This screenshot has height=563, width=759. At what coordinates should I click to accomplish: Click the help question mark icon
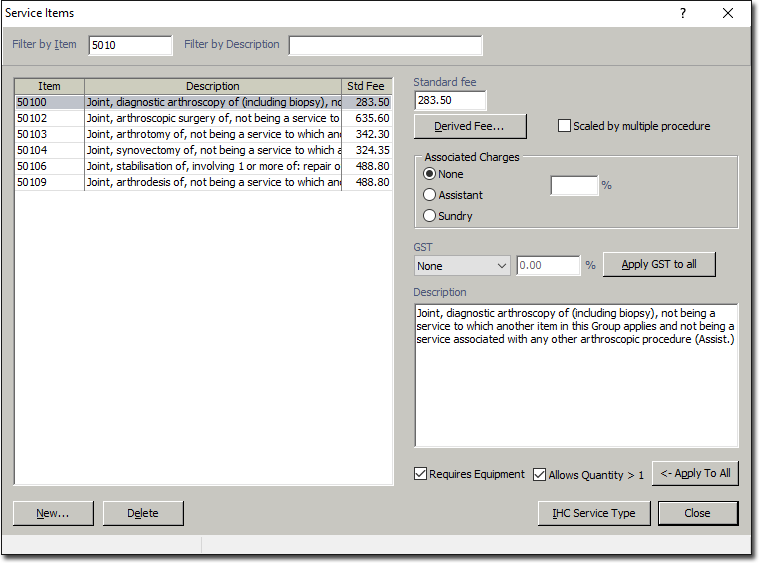pyautogui.click(x=683, y=13)
